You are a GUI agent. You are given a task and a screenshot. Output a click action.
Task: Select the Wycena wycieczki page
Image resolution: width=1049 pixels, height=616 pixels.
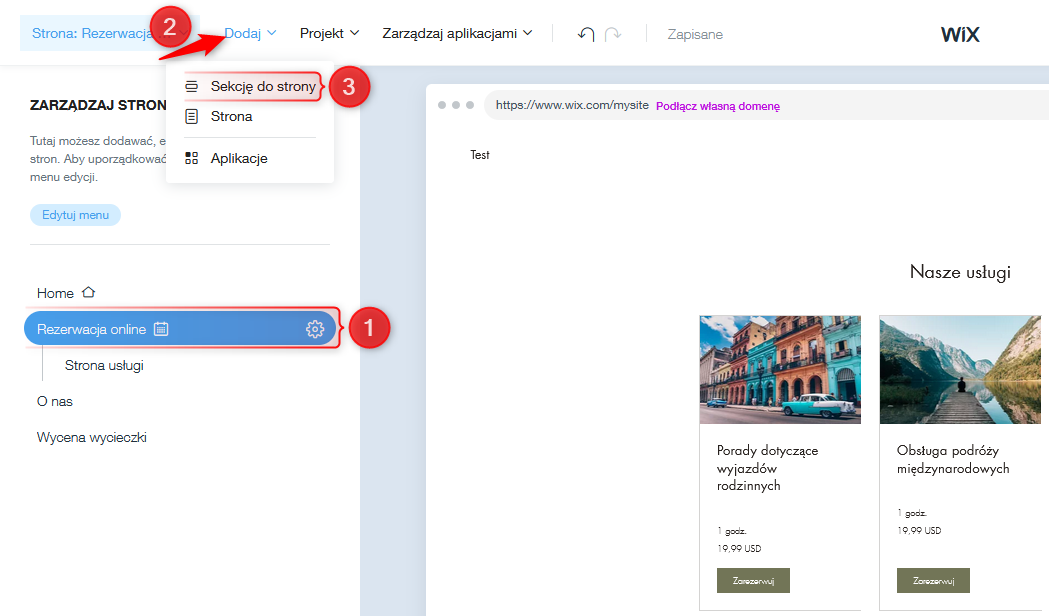(92, 437)
